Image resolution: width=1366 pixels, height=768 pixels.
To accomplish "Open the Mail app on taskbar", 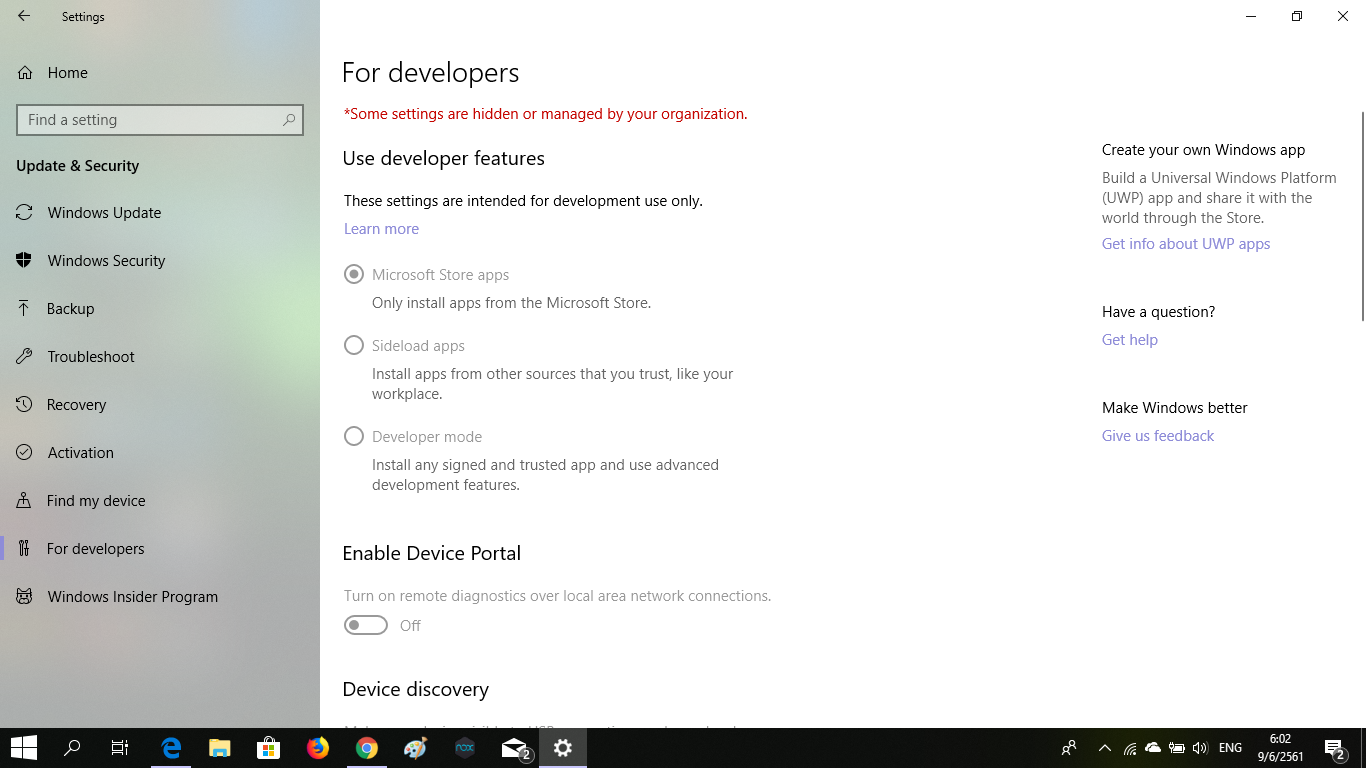I will coord(514,748).
